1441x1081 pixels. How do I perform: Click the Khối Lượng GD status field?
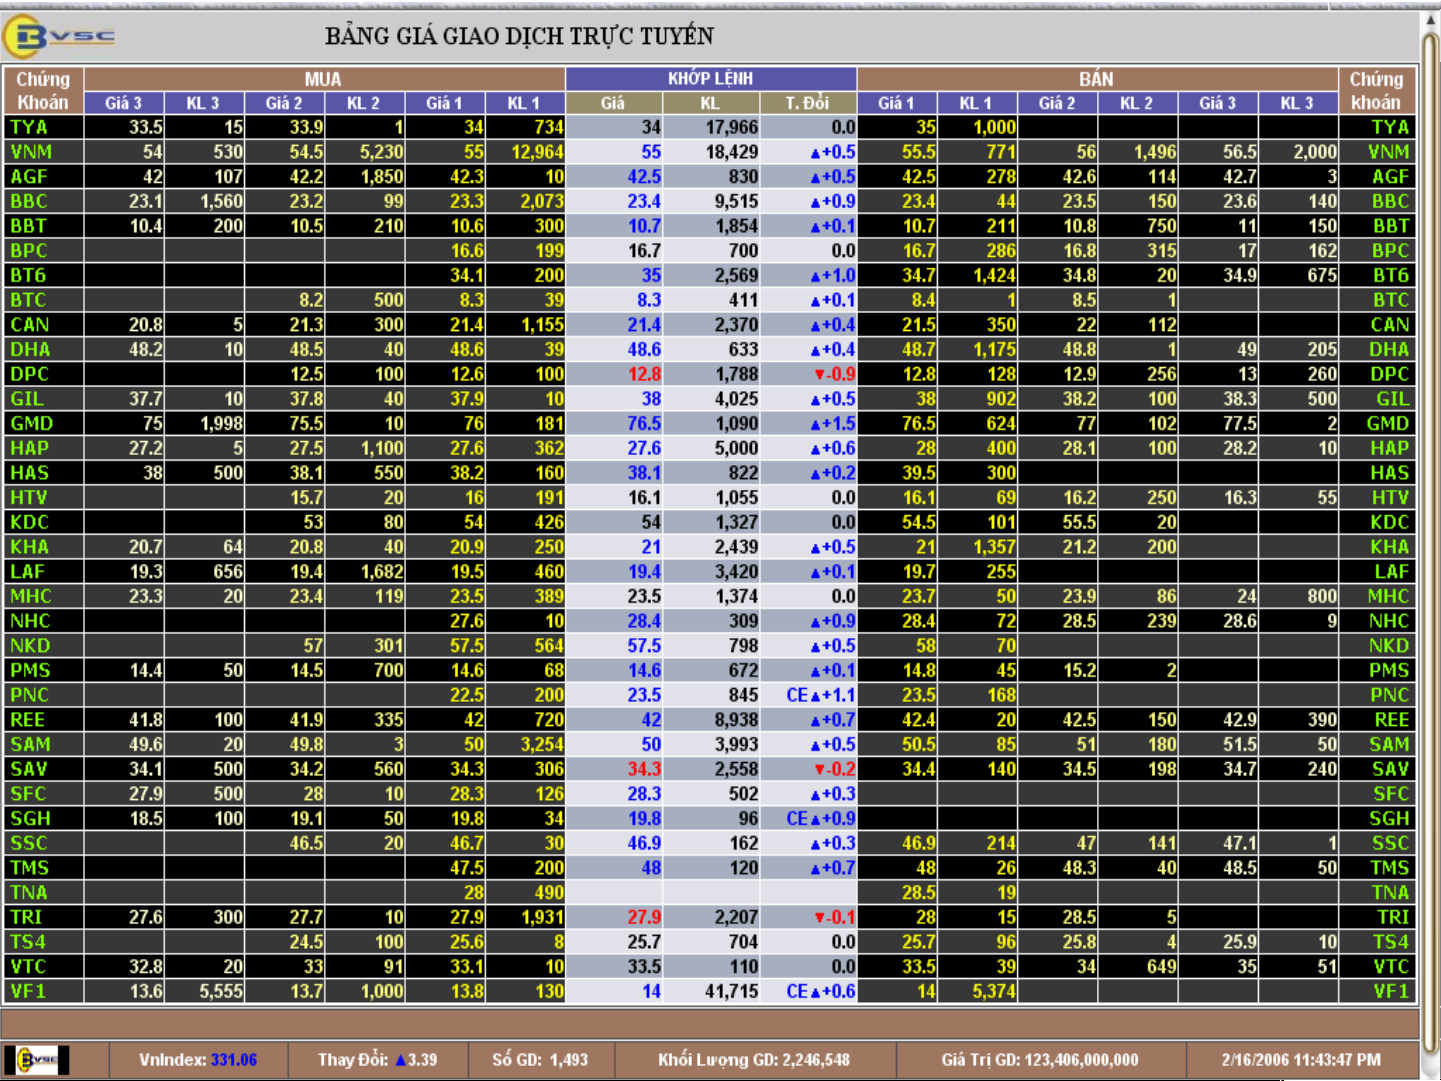click(754, 1060)
